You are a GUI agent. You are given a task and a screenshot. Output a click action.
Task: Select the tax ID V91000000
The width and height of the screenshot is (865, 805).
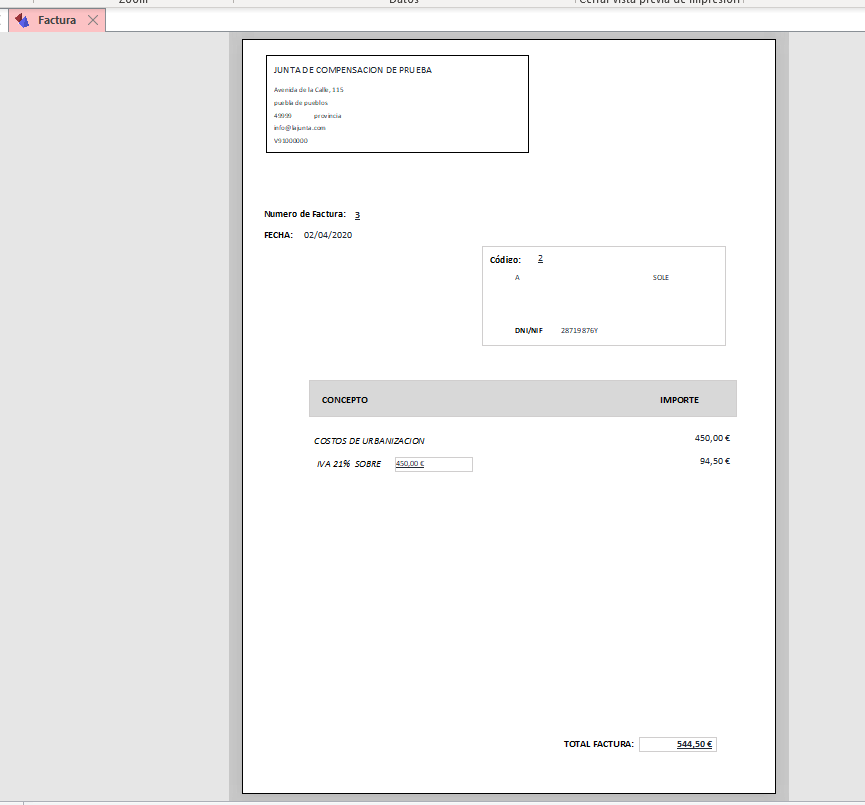pos(290,141)
